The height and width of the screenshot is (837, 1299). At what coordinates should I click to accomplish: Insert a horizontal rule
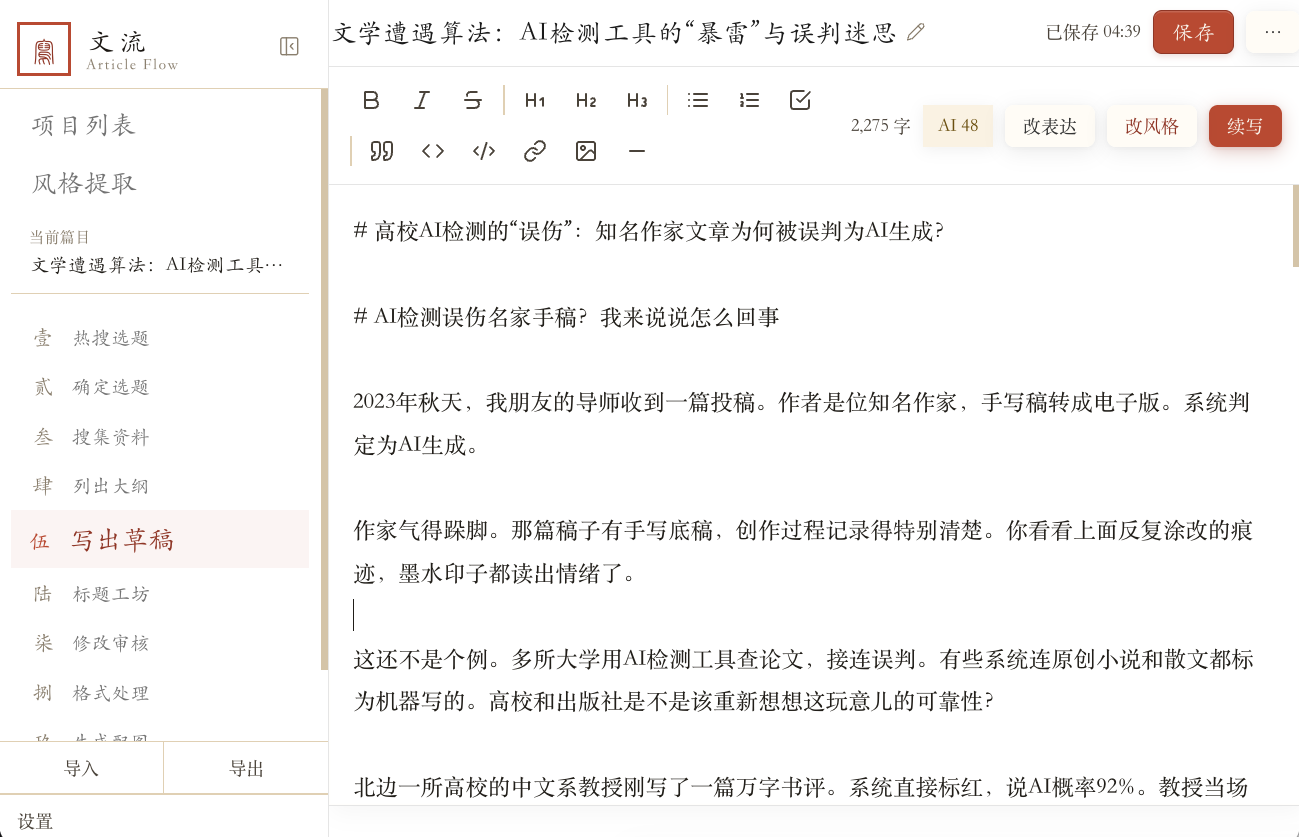click(637, 151)
